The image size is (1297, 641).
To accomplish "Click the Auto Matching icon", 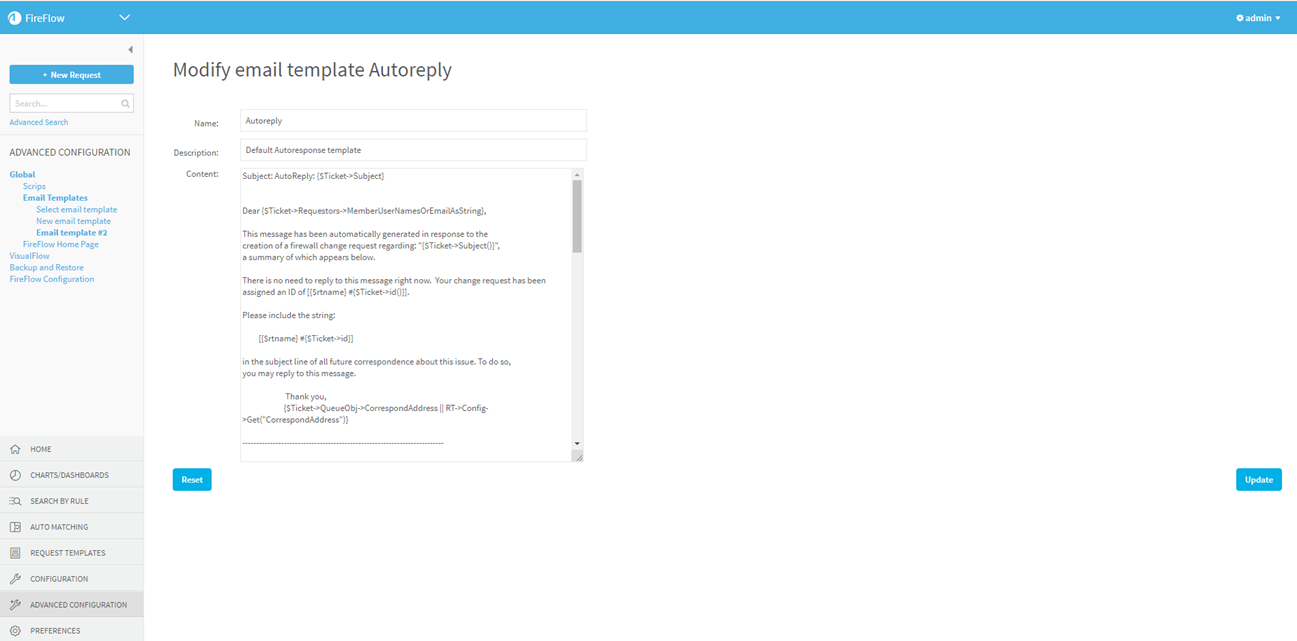I will pyautogui.click(x=15, y=527).
